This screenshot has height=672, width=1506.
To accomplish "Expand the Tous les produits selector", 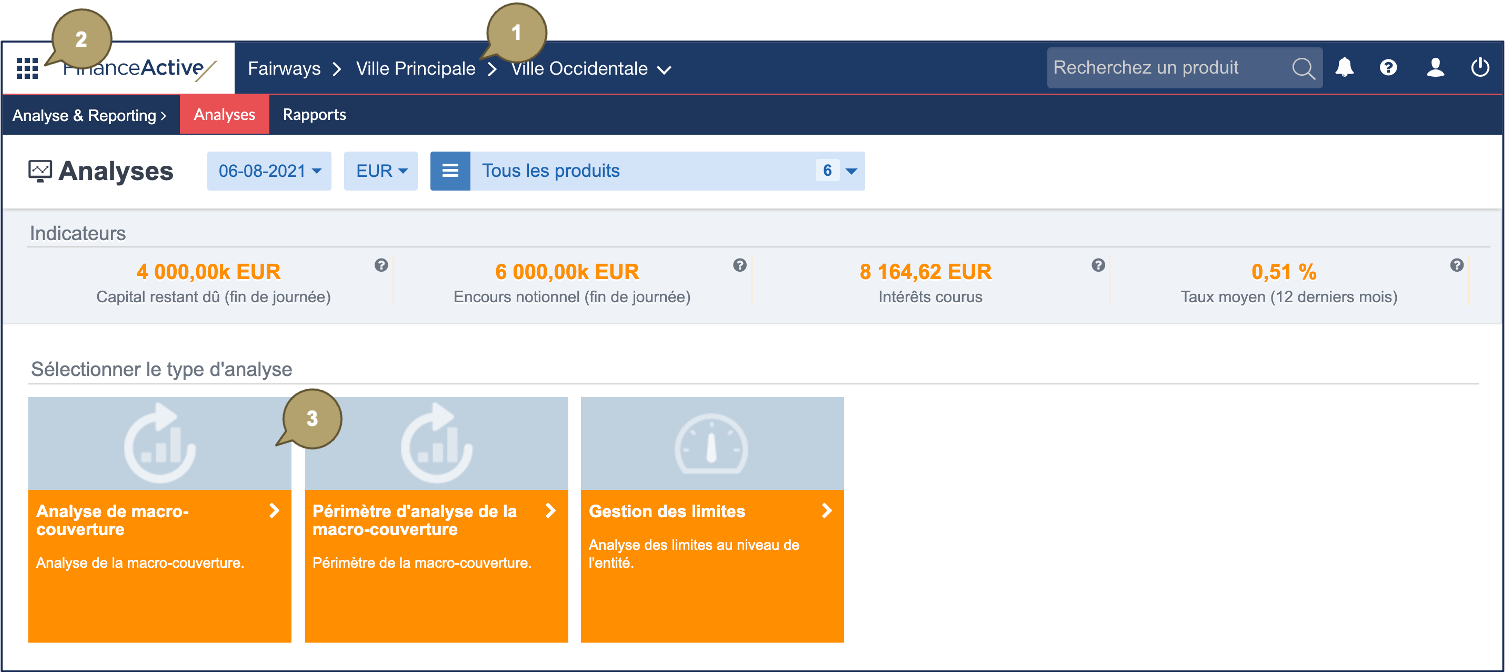I will [850, 171].
